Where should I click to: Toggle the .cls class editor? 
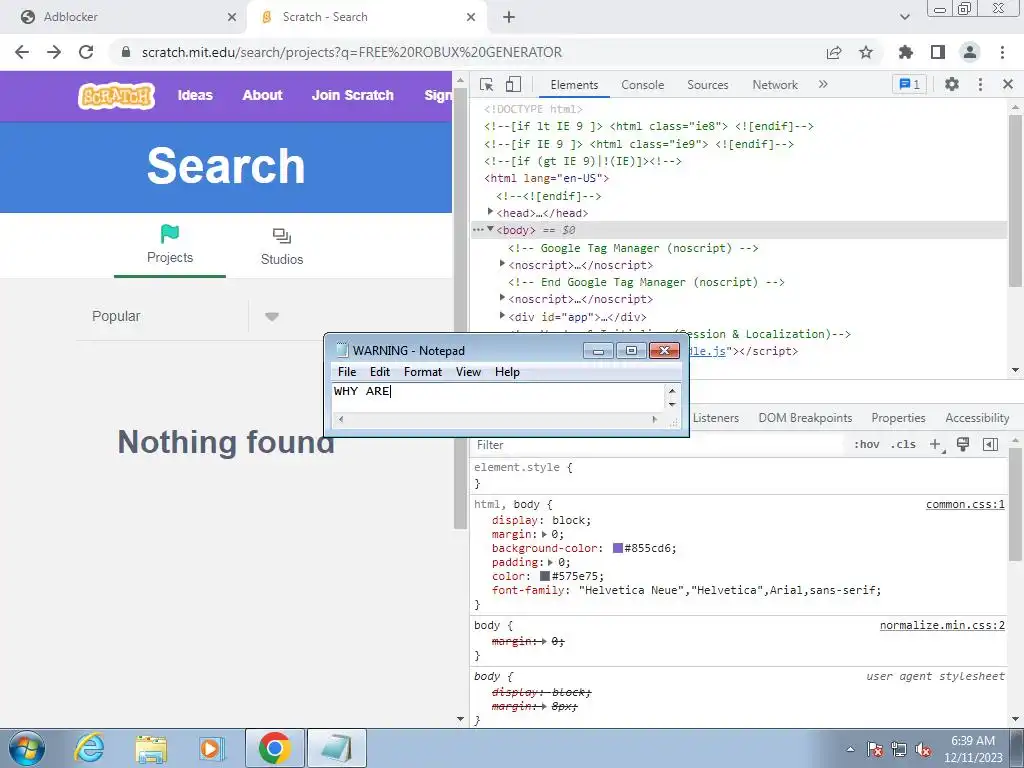[903, 445]
